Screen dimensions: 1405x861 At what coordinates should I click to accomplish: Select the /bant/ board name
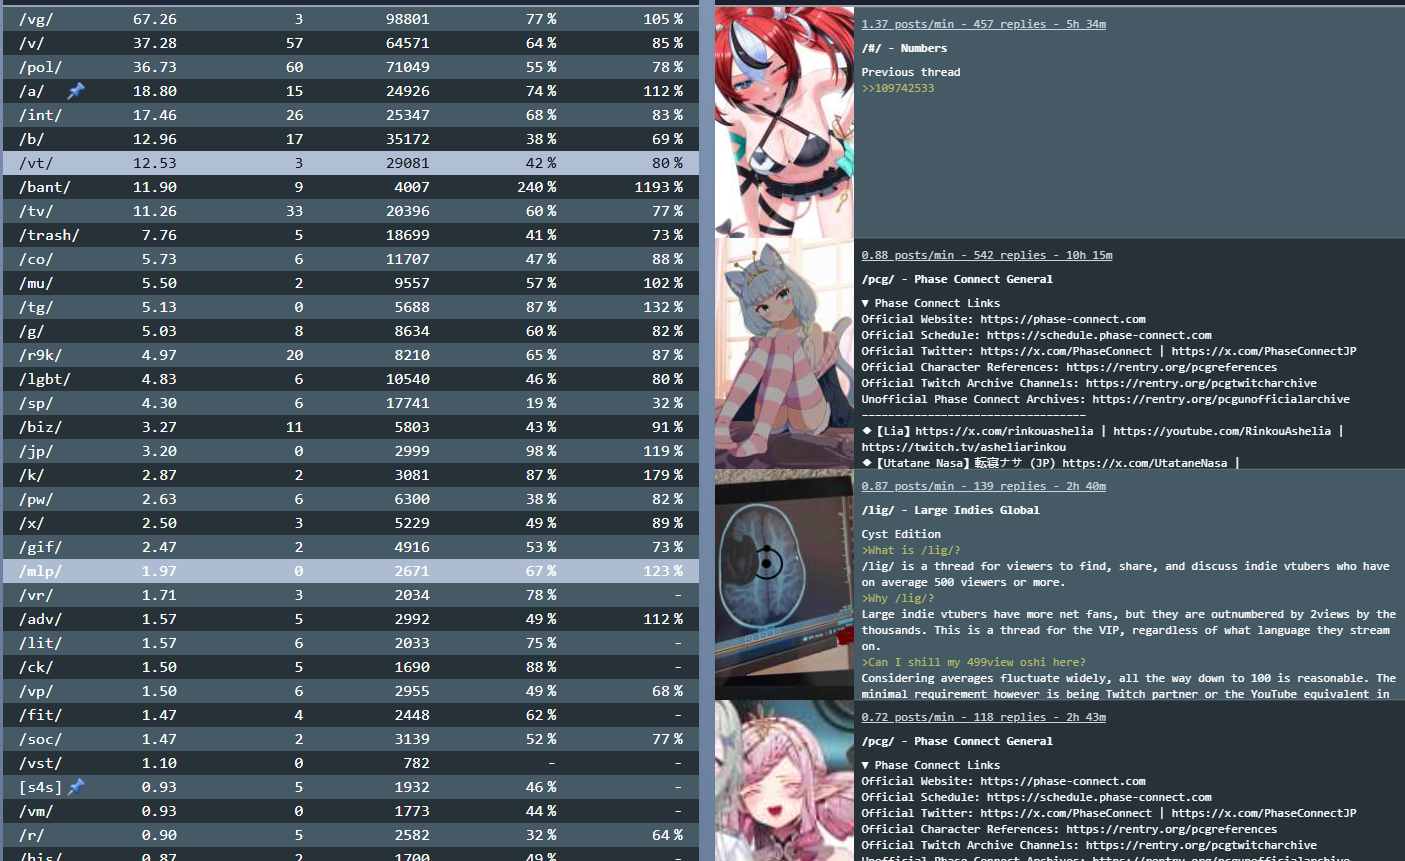[45, 187]
